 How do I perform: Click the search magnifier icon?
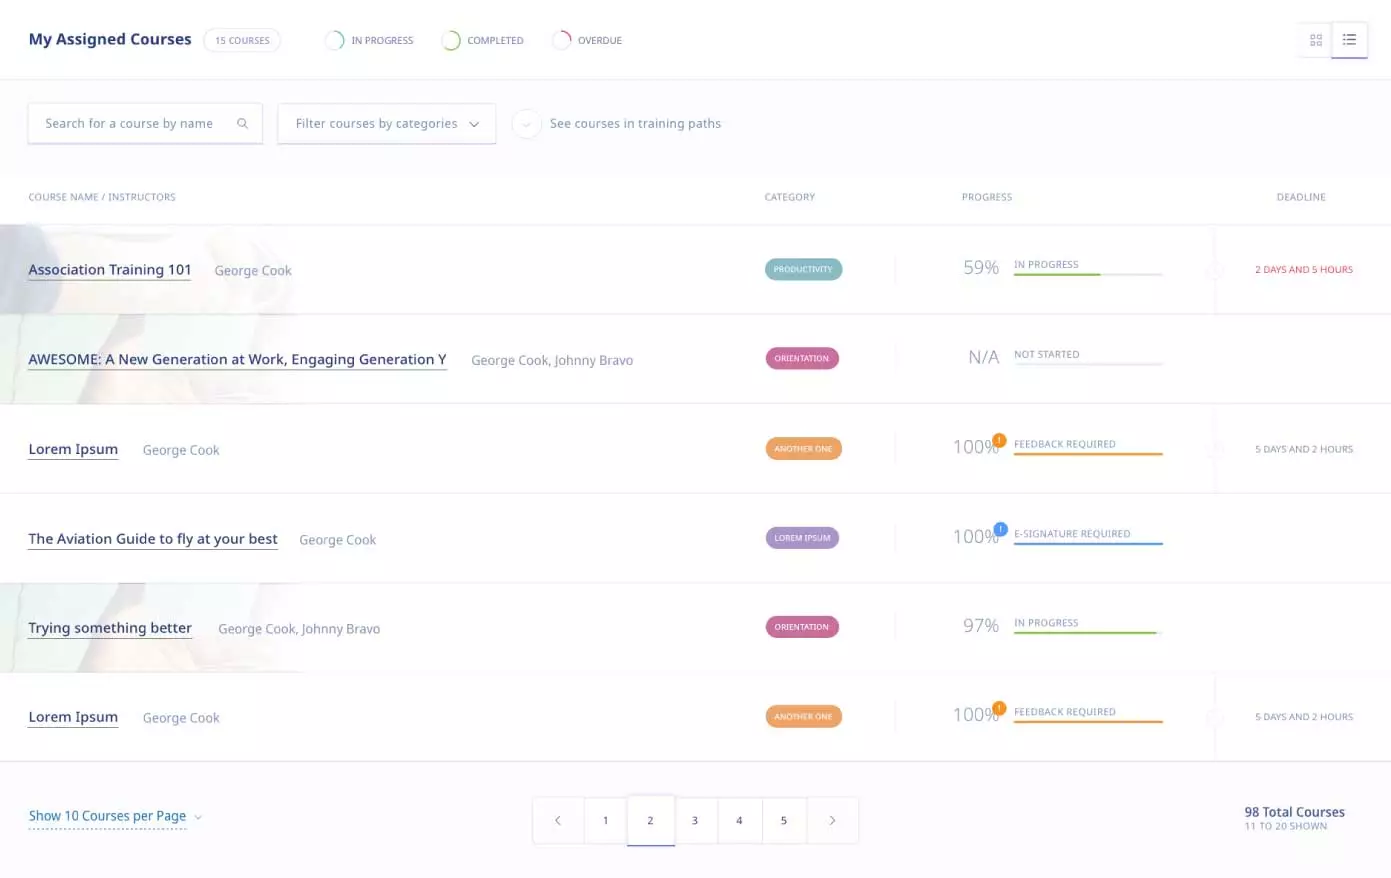coord(242,122)
